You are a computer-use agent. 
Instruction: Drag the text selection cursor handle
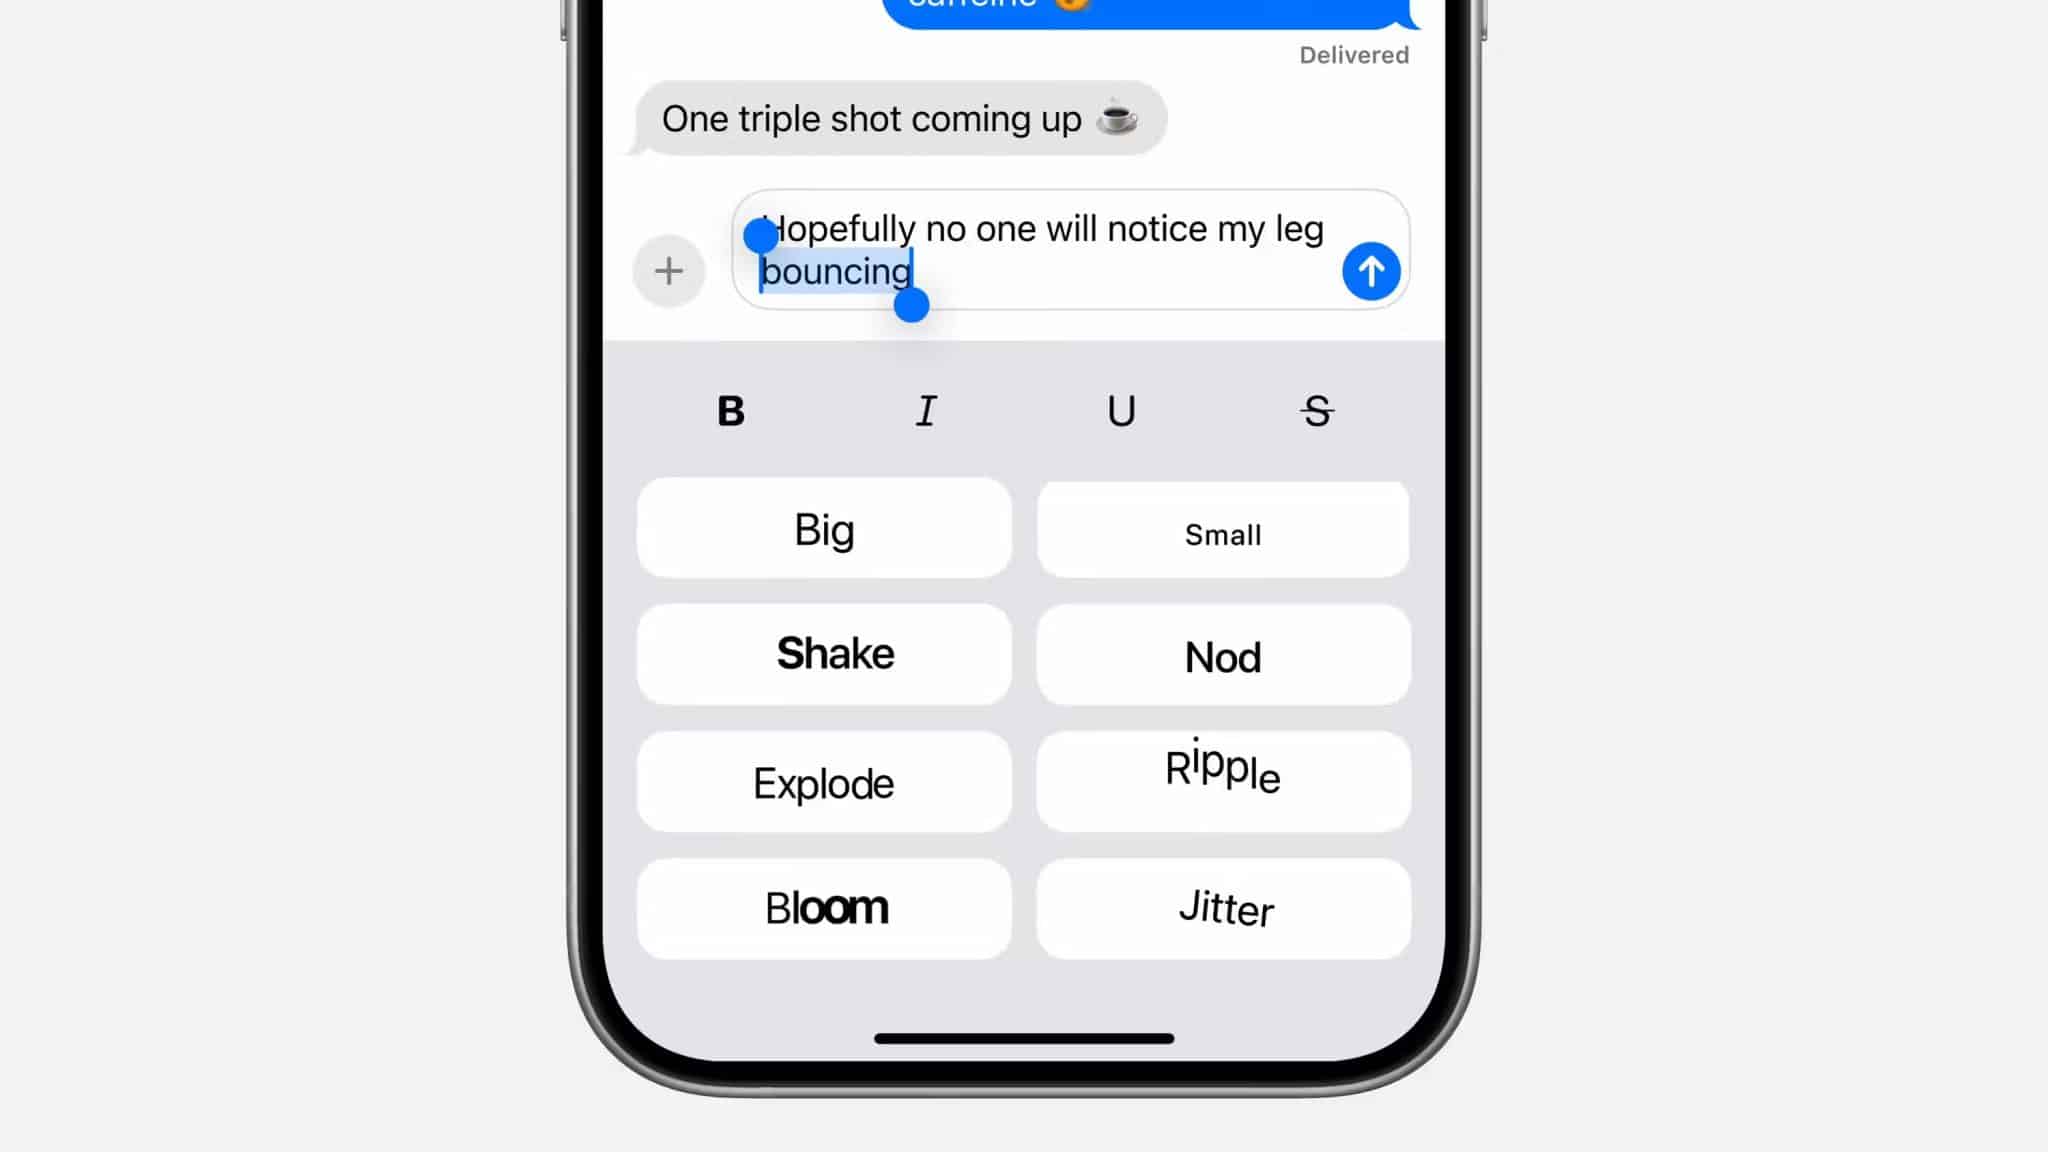(x=911, y=308)
